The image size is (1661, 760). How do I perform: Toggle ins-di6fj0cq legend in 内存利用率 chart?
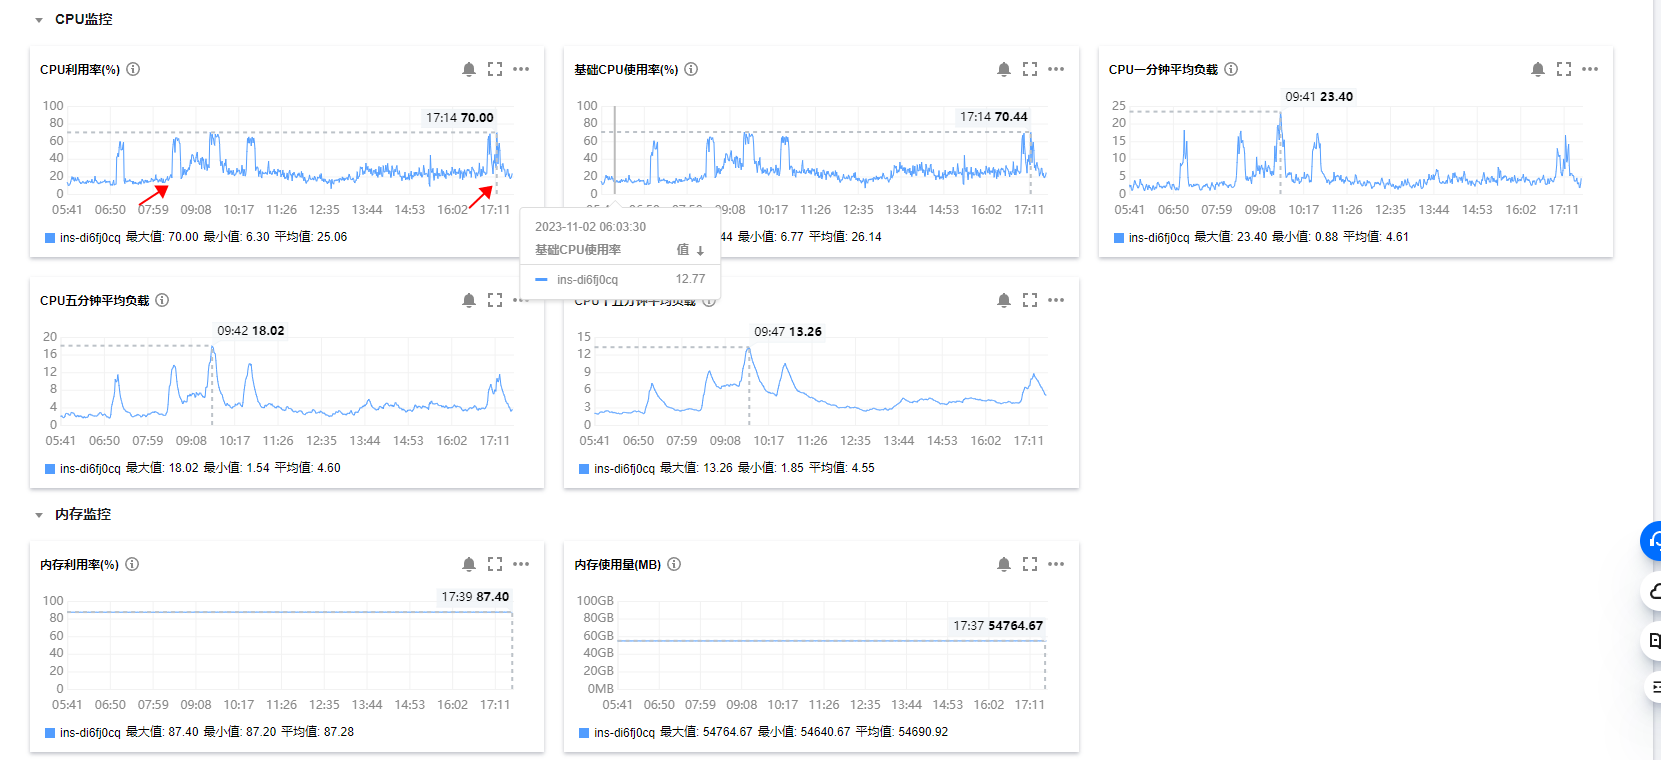tap(89, 733)
